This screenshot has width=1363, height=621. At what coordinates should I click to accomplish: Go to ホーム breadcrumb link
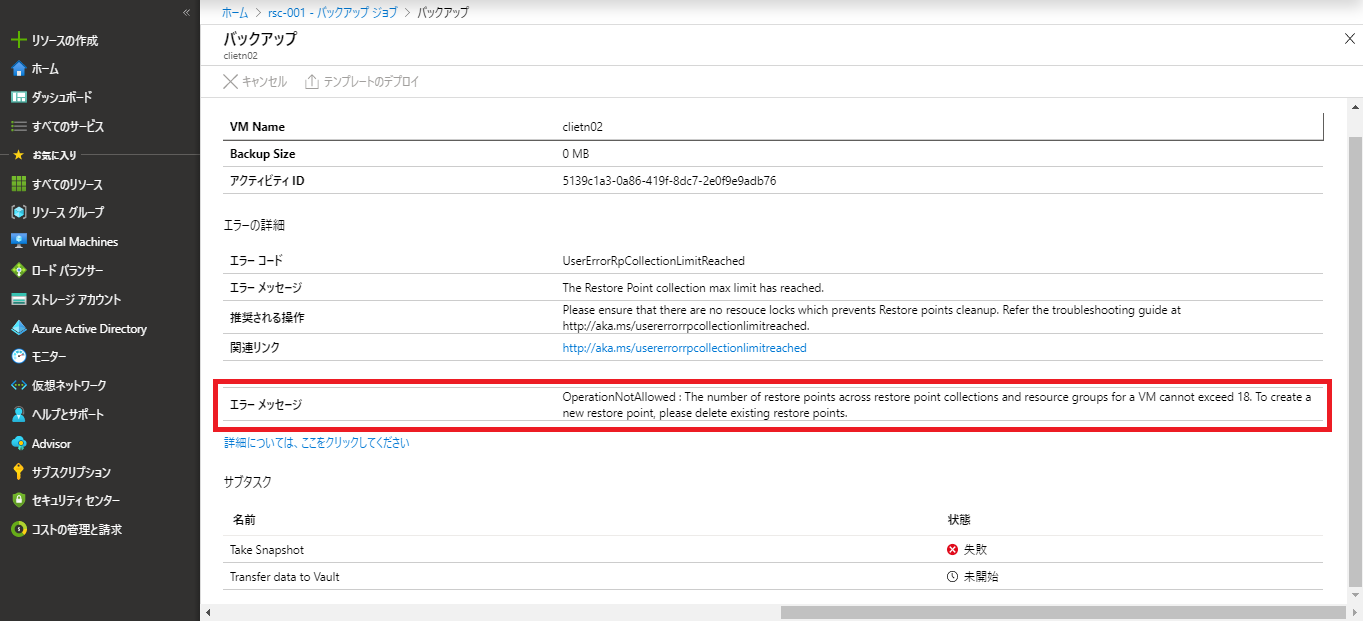234,12
